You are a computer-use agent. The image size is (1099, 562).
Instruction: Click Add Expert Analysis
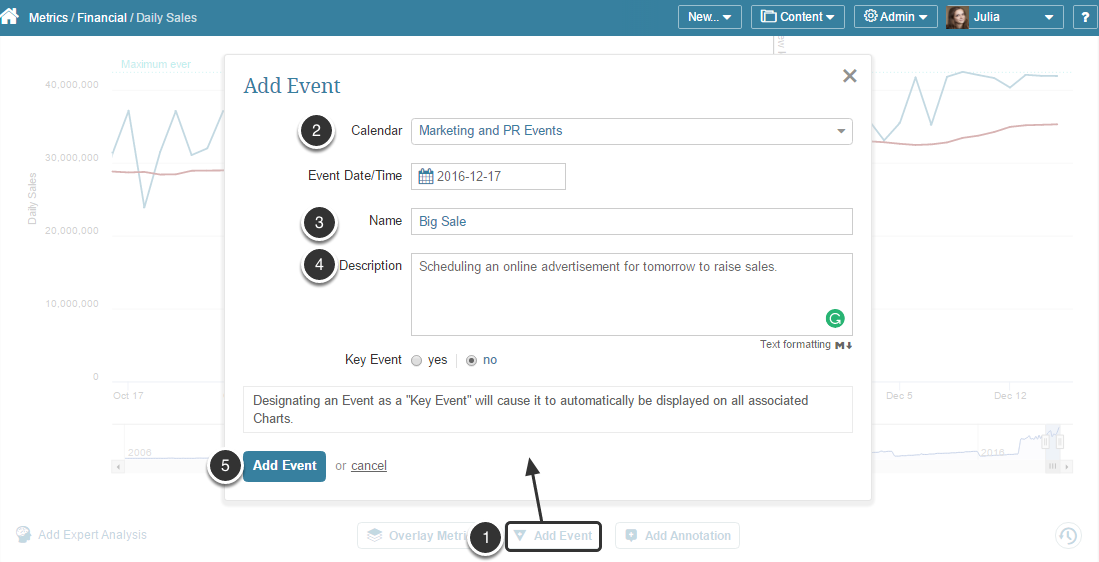pos(81,535)
